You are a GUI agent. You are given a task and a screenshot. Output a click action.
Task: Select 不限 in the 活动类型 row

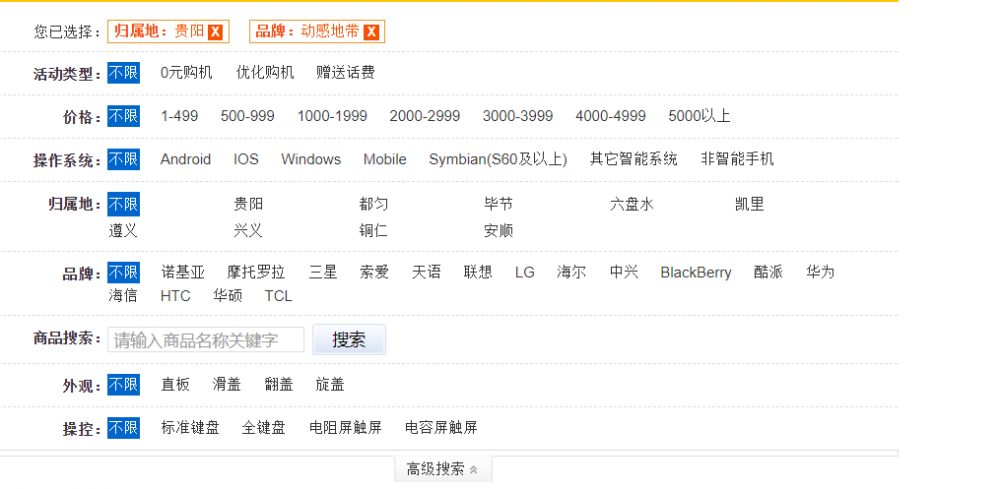pyautogui.click(x=123, y=73)
